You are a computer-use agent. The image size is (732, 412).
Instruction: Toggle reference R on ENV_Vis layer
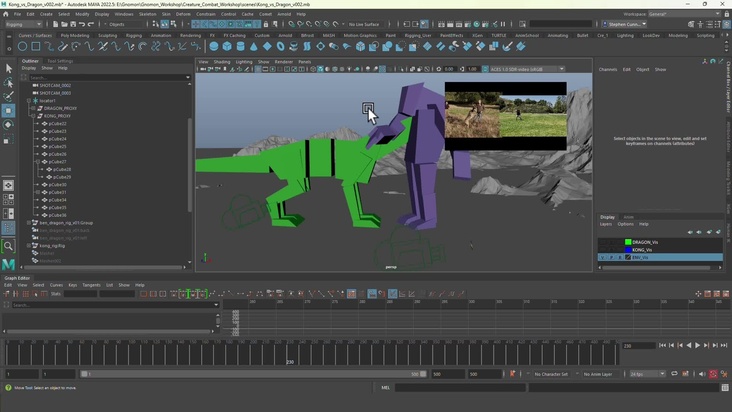pyautogui.click(x=620, y=257)
